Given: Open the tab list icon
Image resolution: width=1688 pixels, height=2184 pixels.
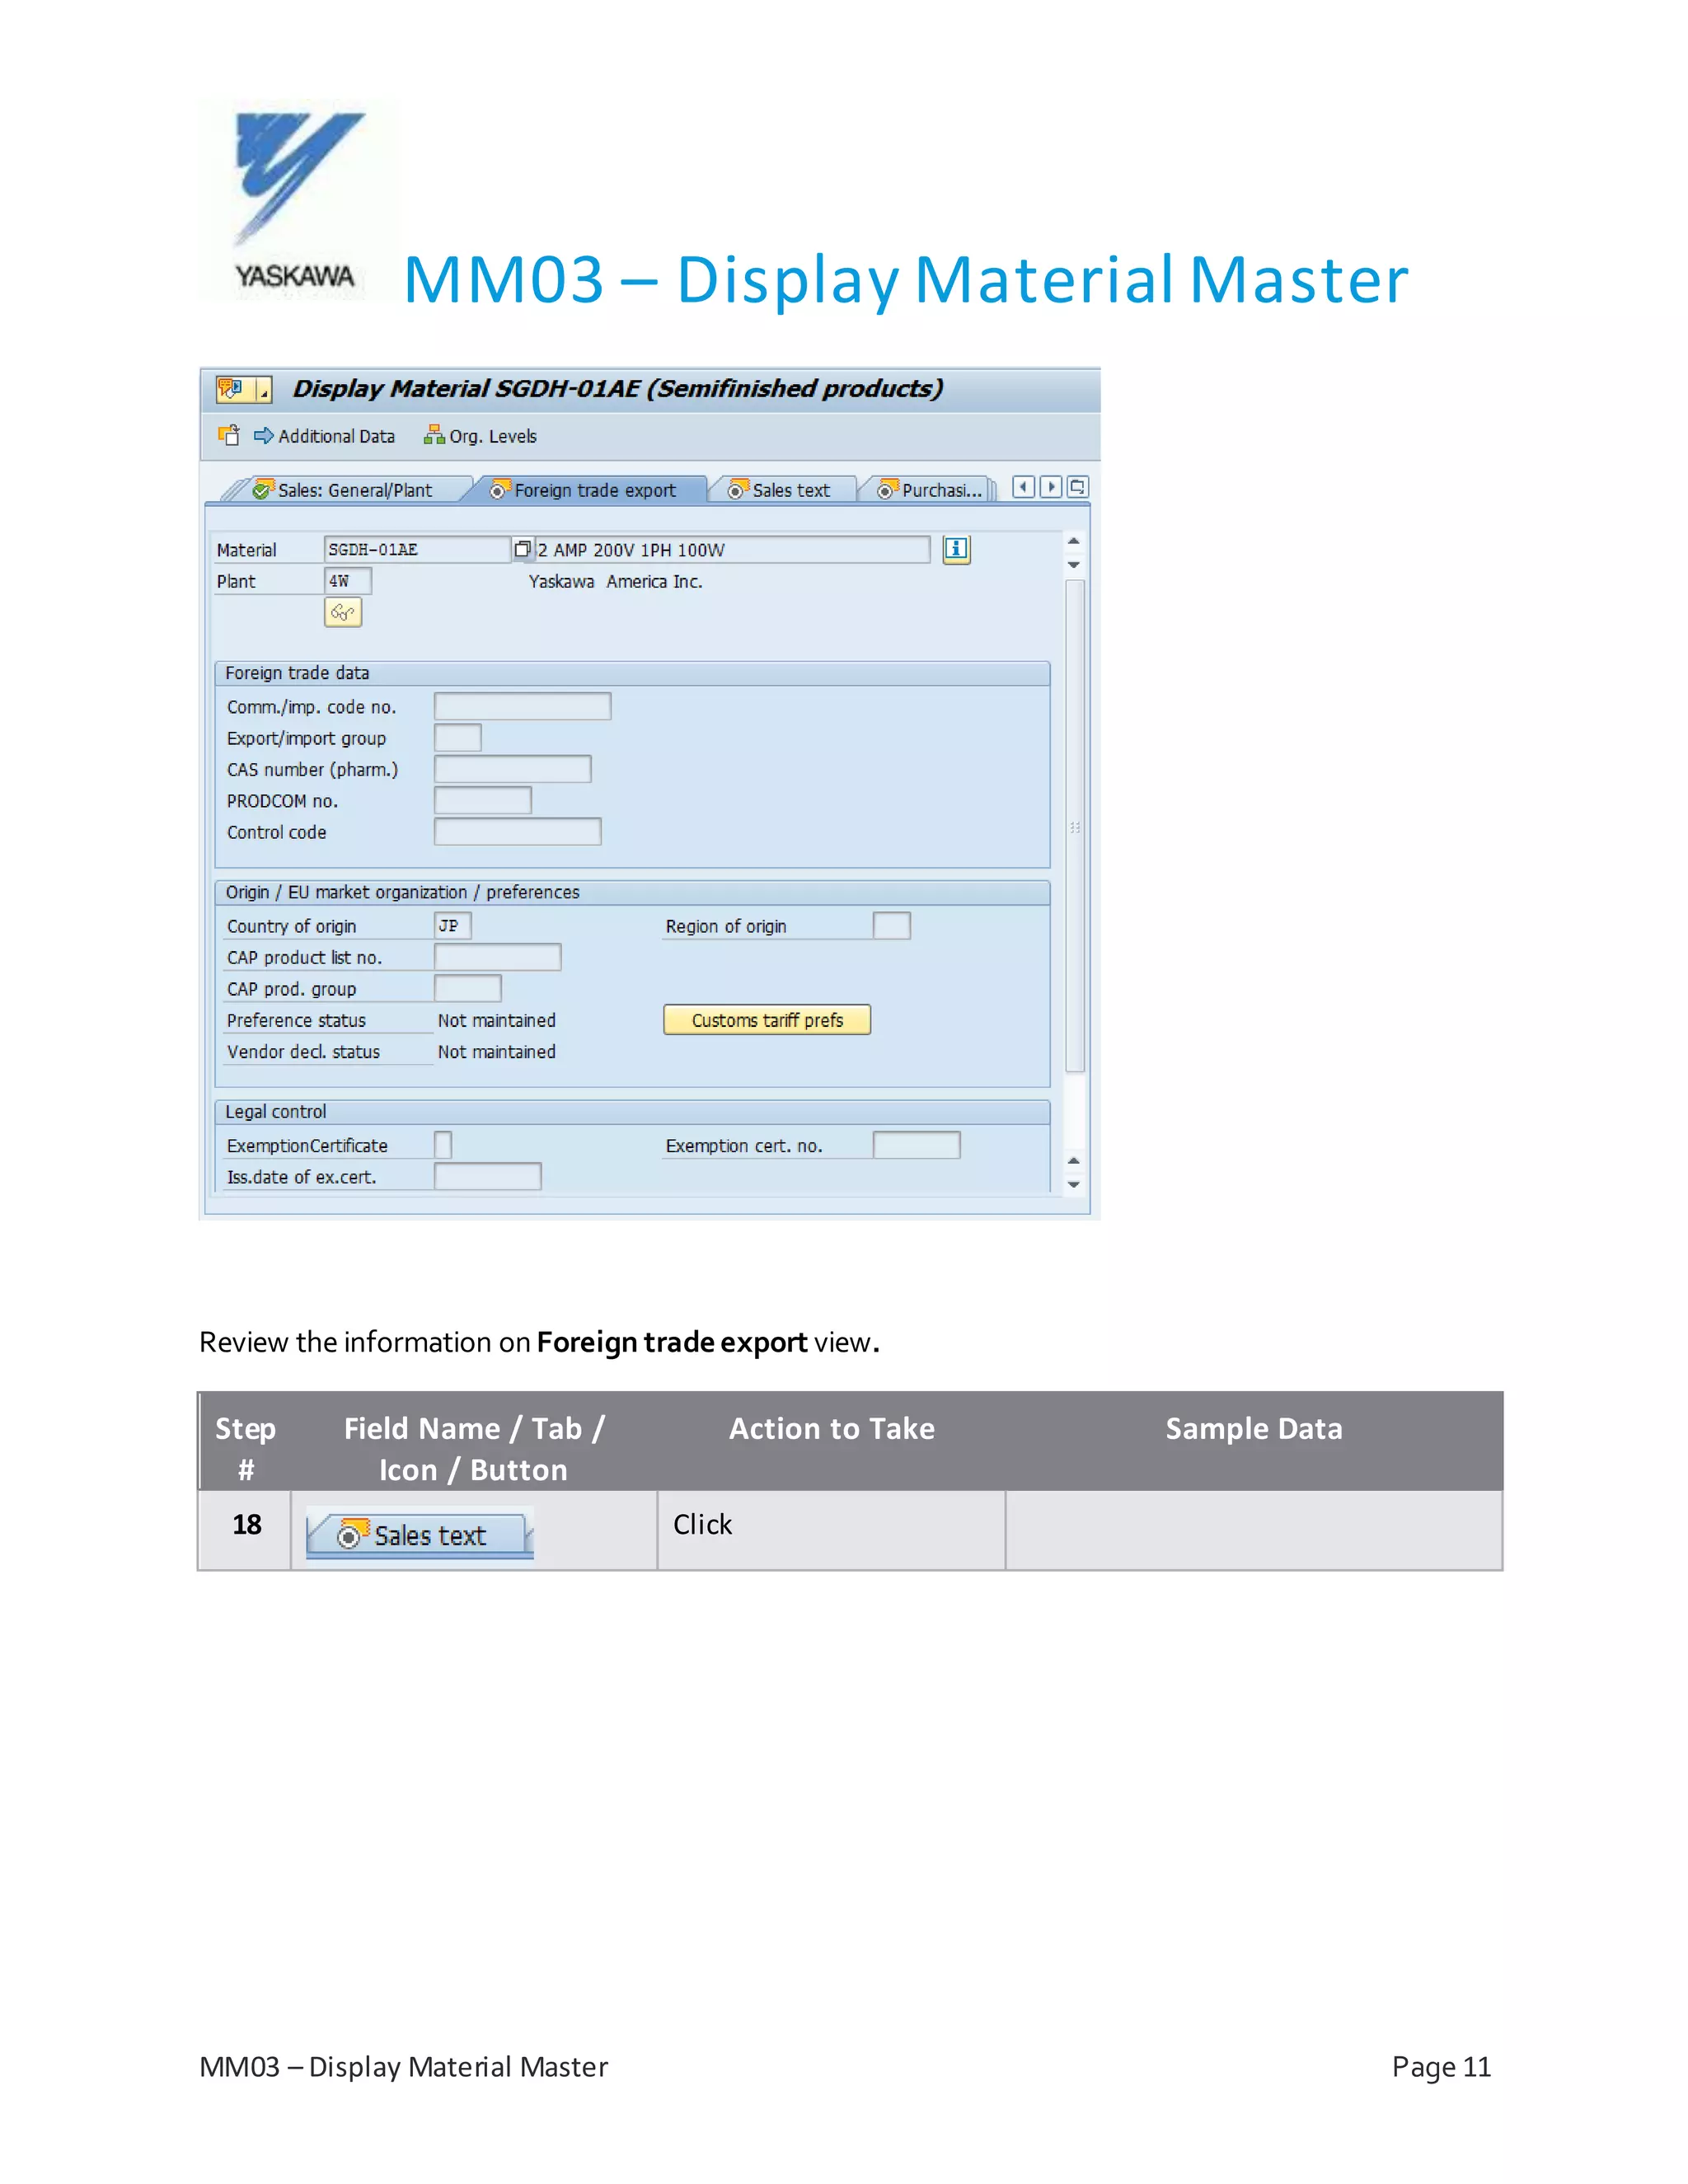Looking at the screenshot, I should [x=1077, y=487].
